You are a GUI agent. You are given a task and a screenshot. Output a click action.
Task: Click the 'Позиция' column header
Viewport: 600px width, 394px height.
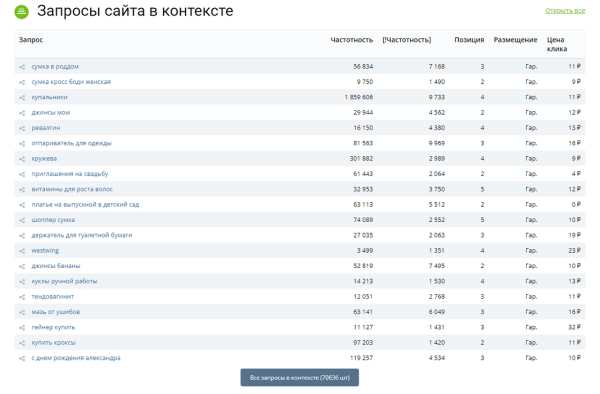click(x=469, y=40)
